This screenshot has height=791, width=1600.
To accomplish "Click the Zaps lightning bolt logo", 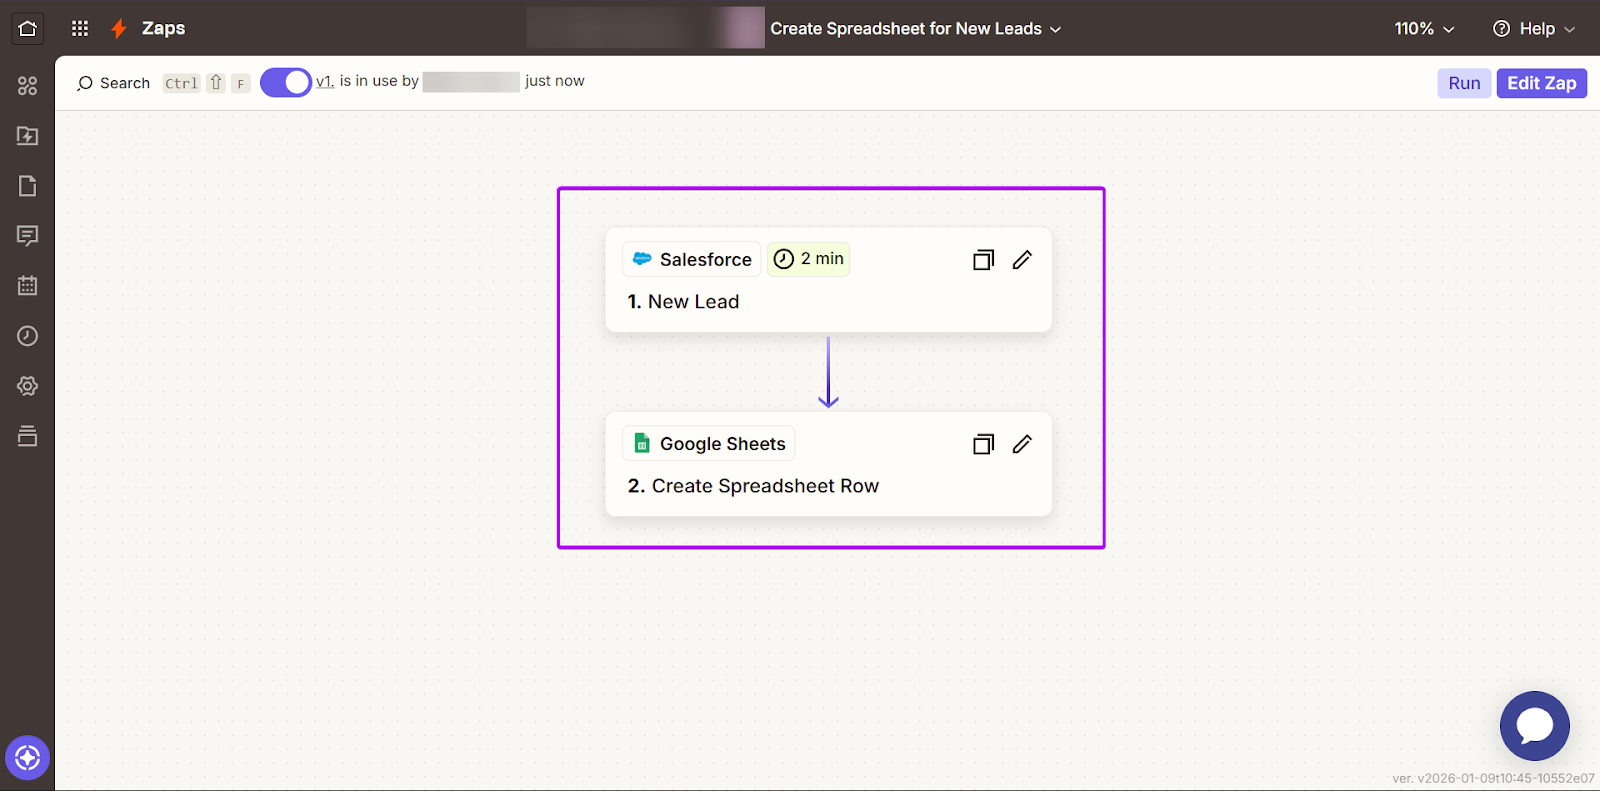I will [x=119, y=29].
